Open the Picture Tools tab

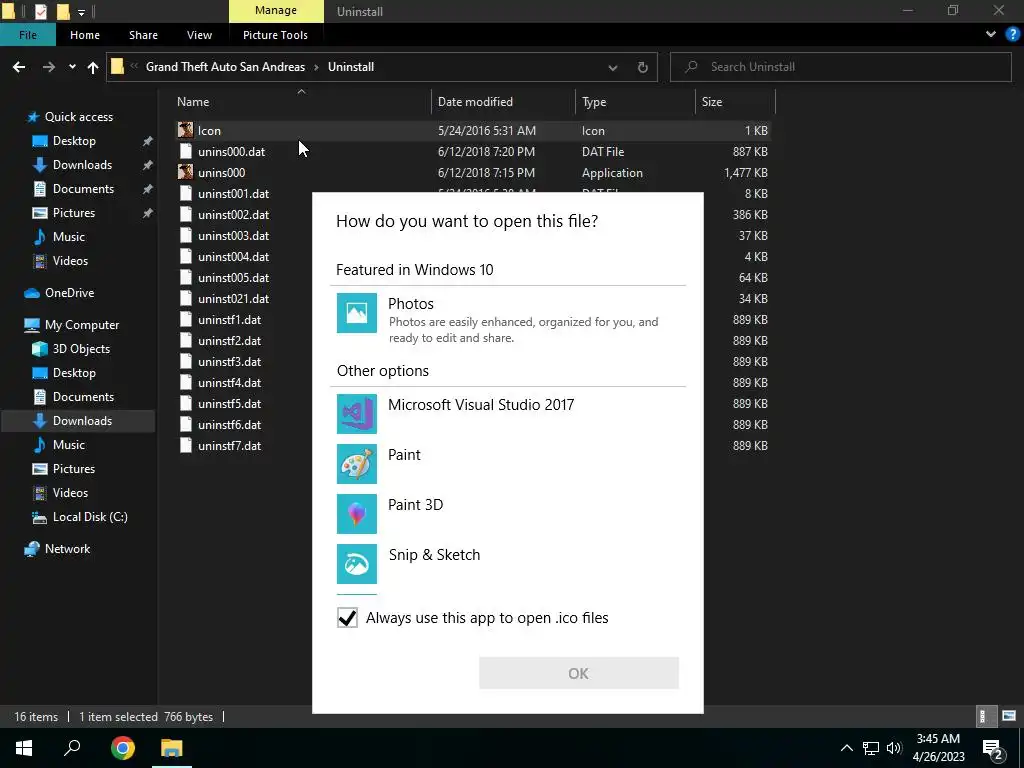pyautogui.click(x=275, y=35)
